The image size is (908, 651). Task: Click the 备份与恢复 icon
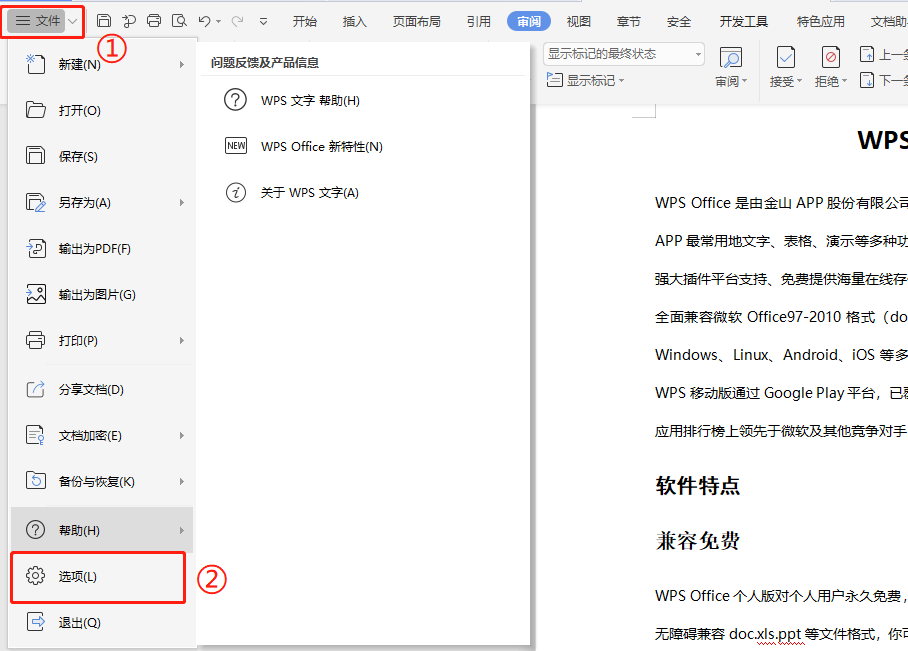pos(35,480)
